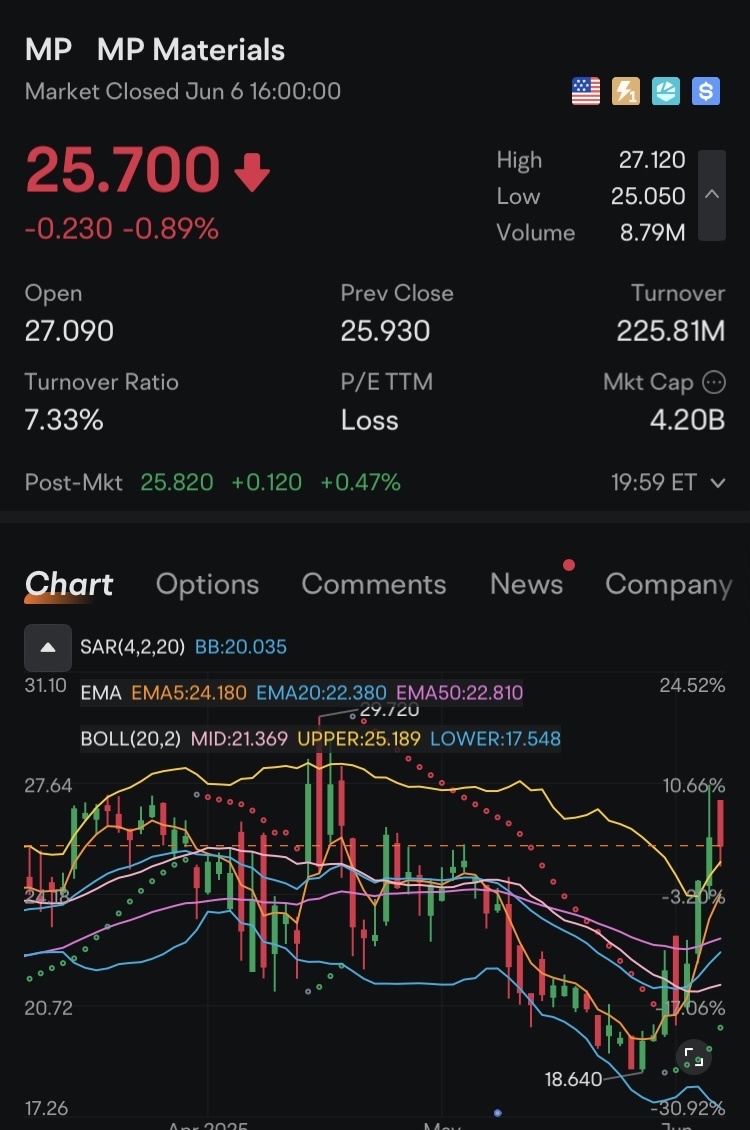Switch to the News tab
The width and height of the screenshot is (750, 1130).
[x=526, y=584]
